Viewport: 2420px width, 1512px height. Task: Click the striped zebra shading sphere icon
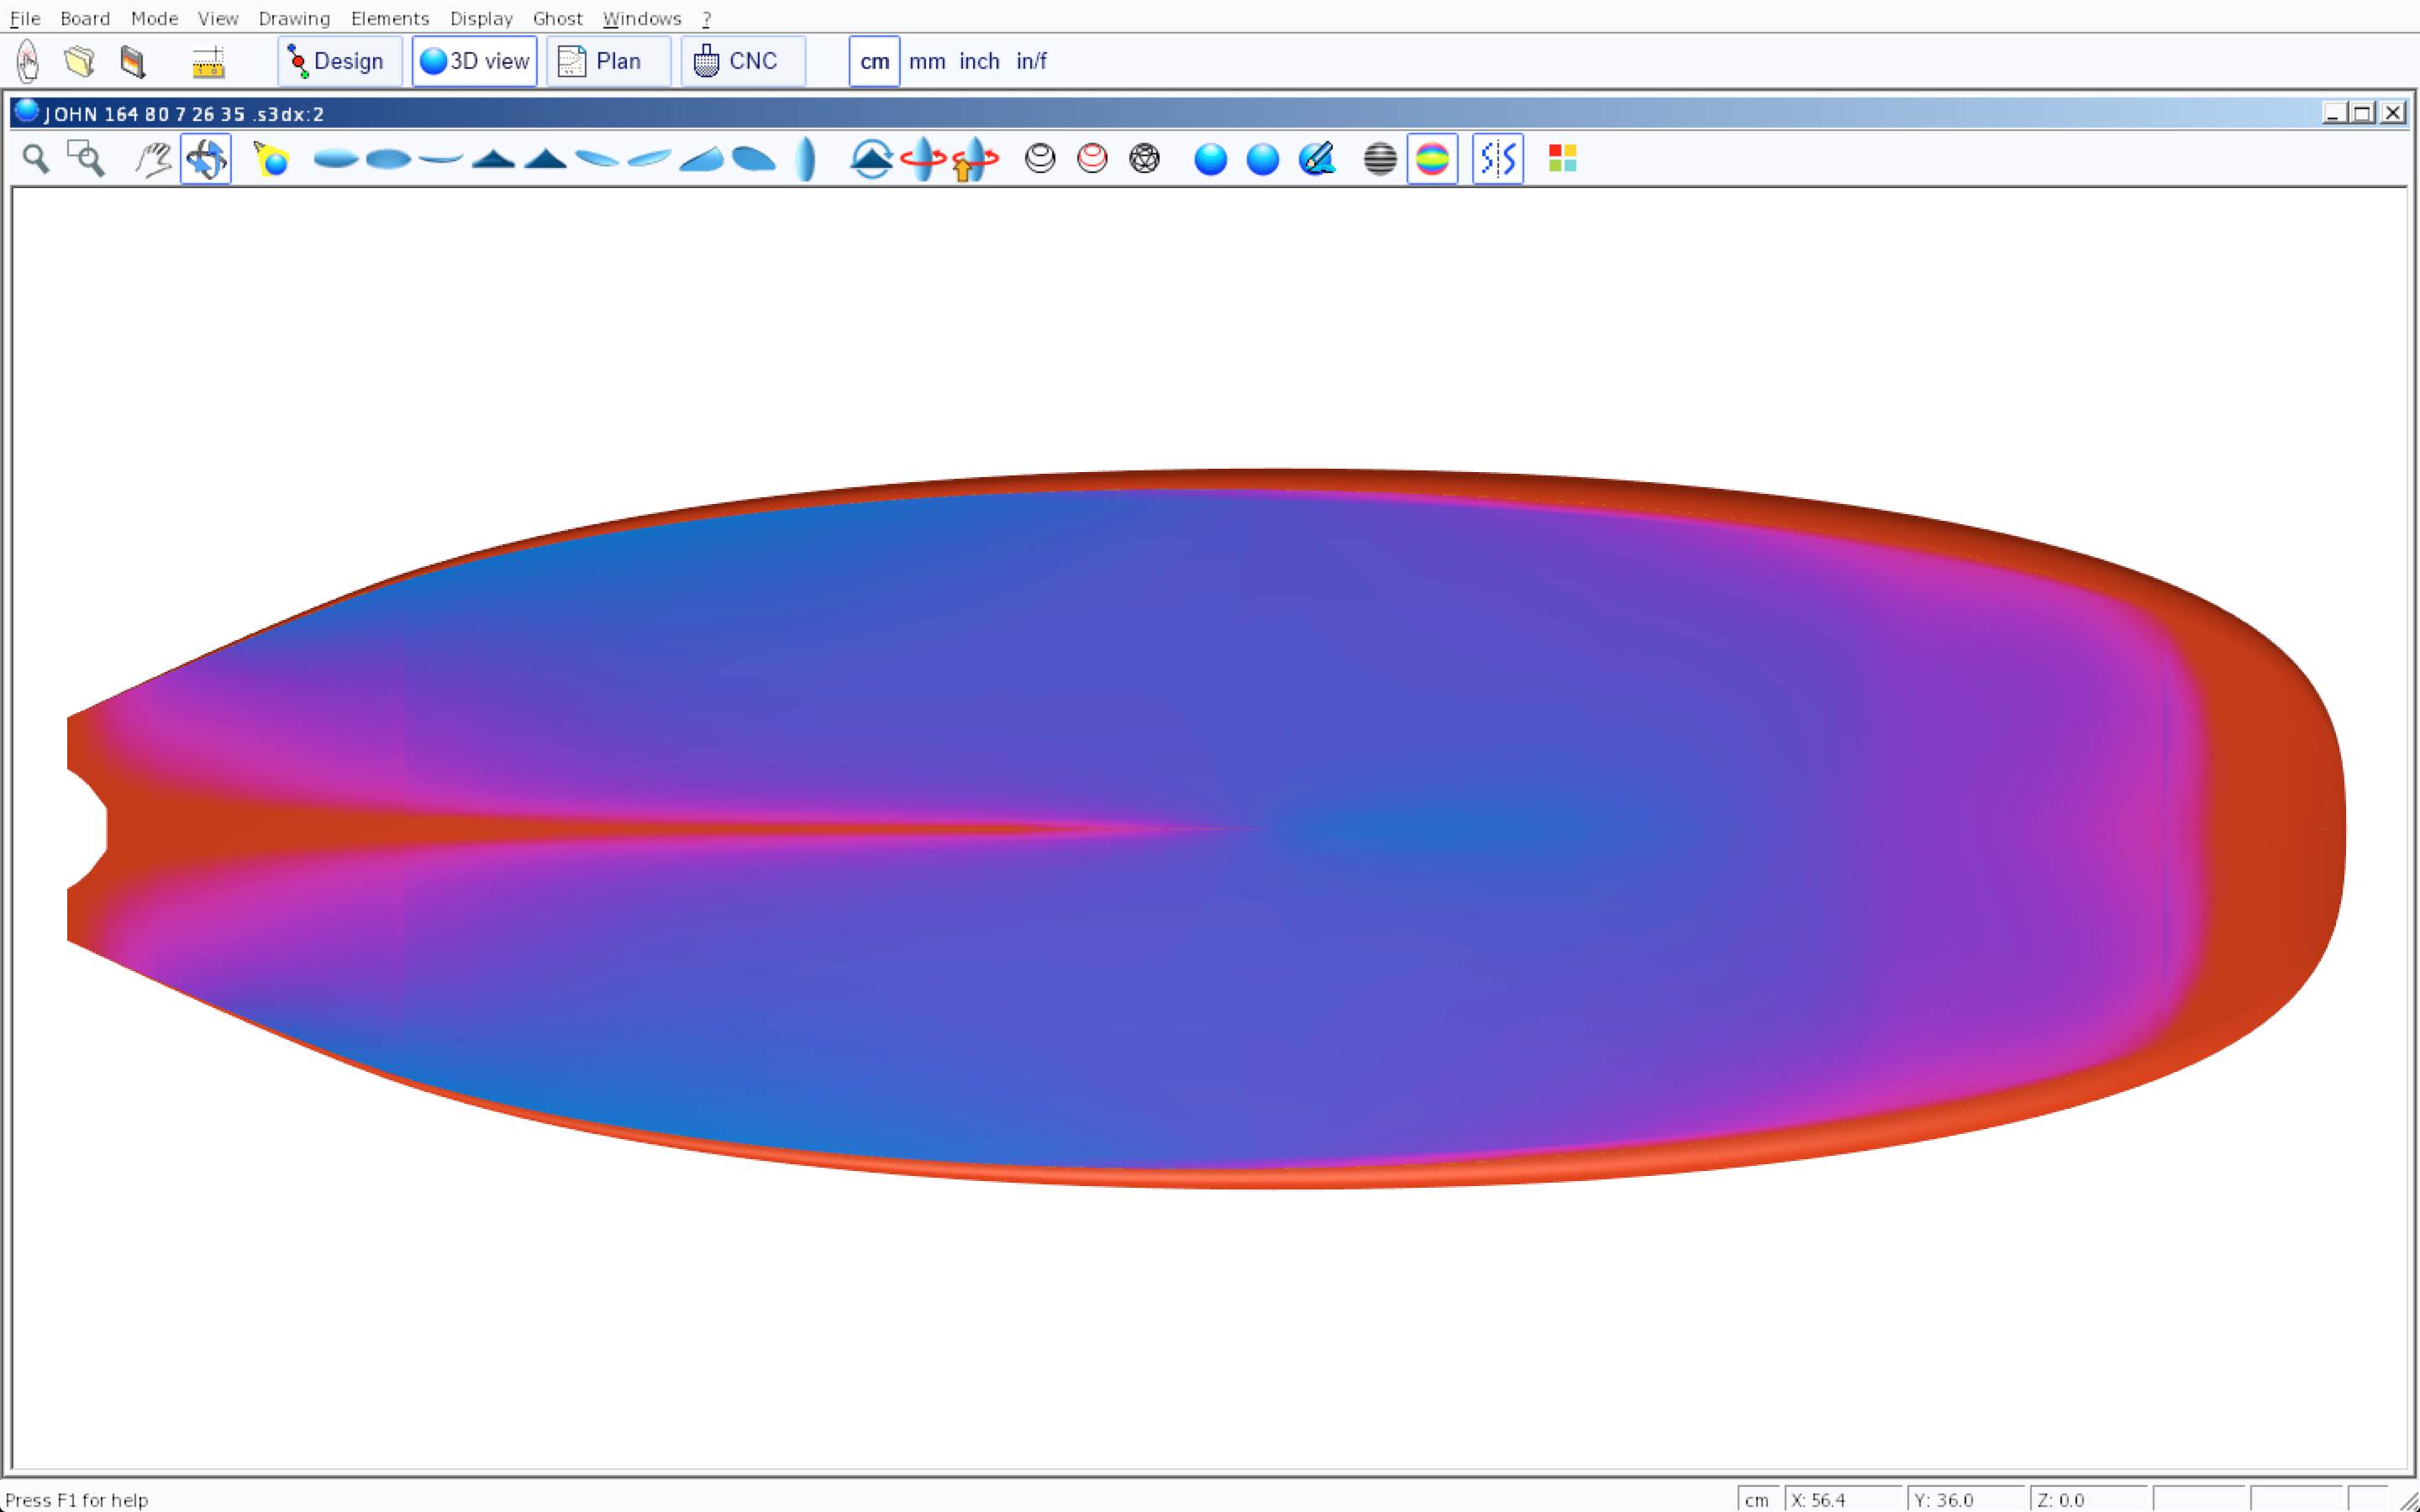click(x=1380, y=159)
